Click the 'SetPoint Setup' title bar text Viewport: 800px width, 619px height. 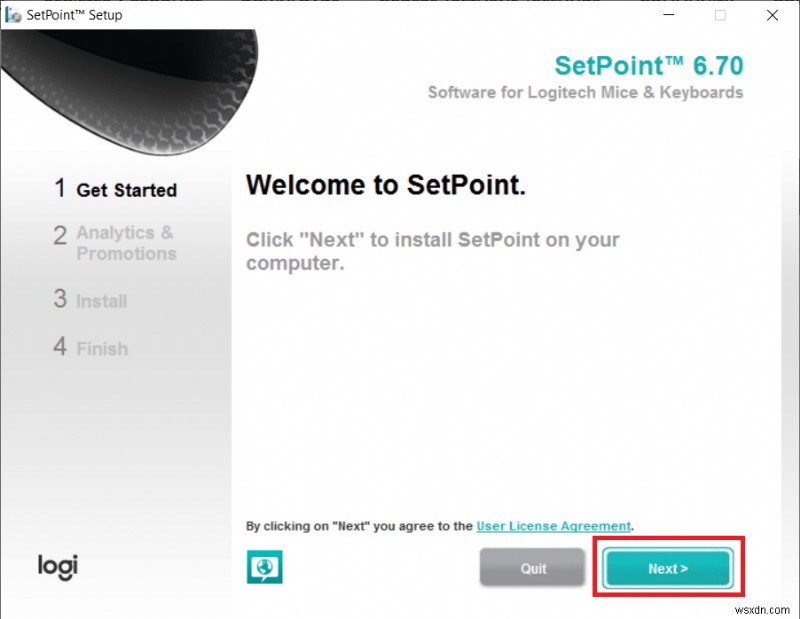(74, 15)
